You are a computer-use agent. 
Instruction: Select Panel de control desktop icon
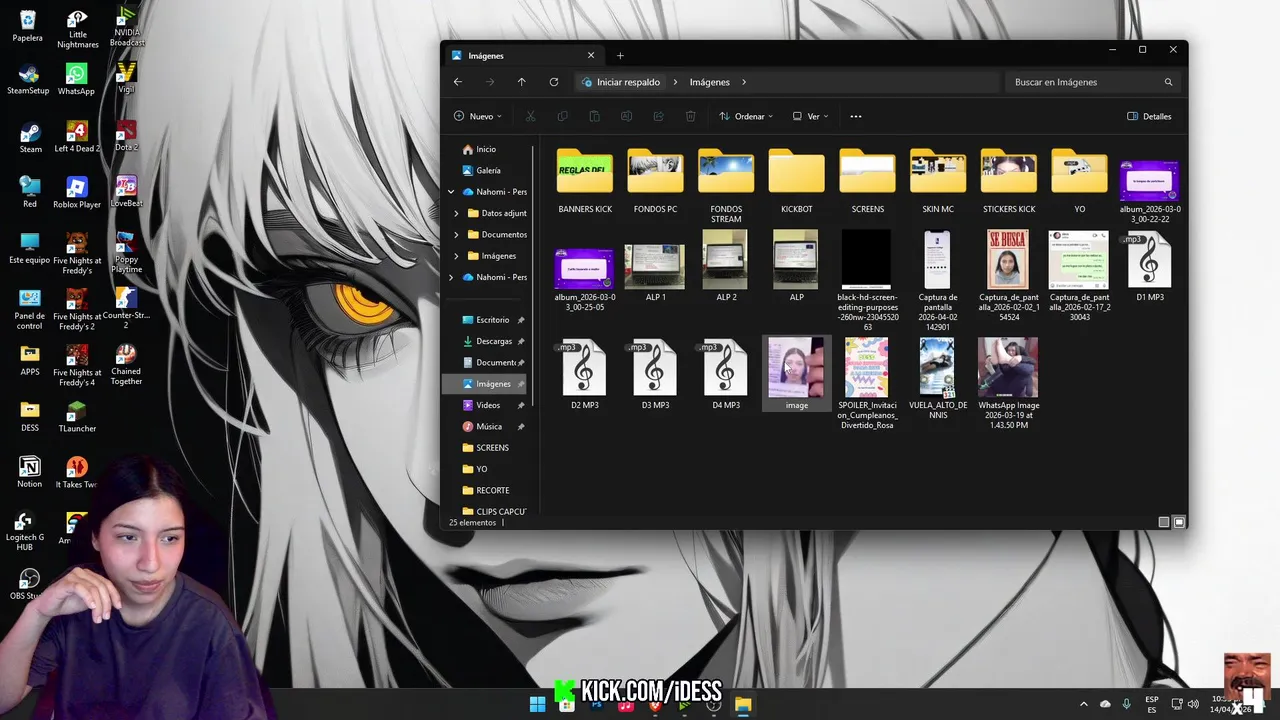coord(30,310)
